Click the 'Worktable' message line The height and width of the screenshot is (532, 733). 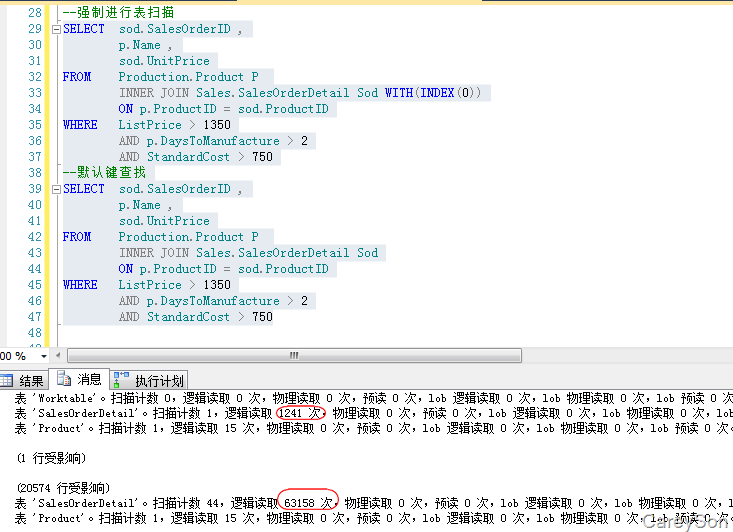(200, 397)
